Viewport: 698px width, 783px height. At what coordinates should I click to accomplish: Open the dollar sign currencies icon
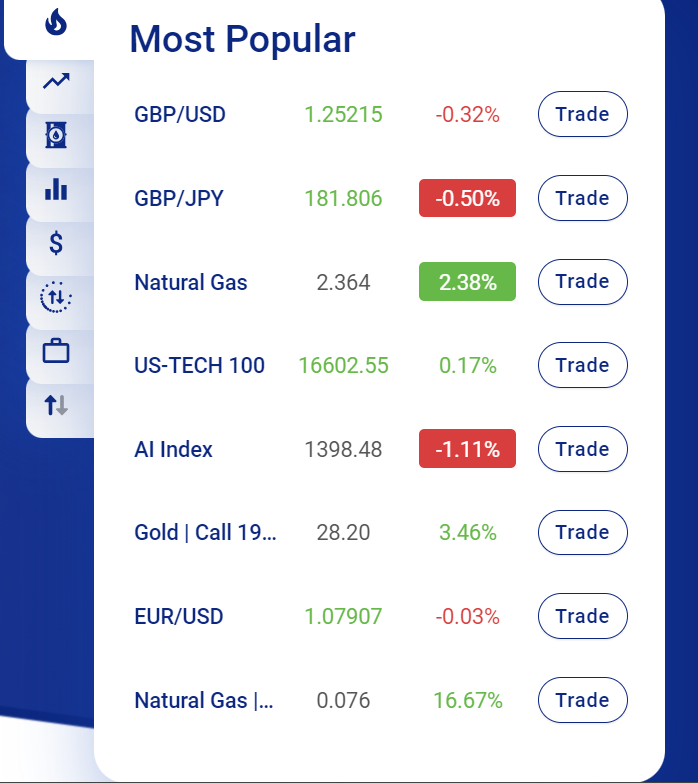coord(56,243)
